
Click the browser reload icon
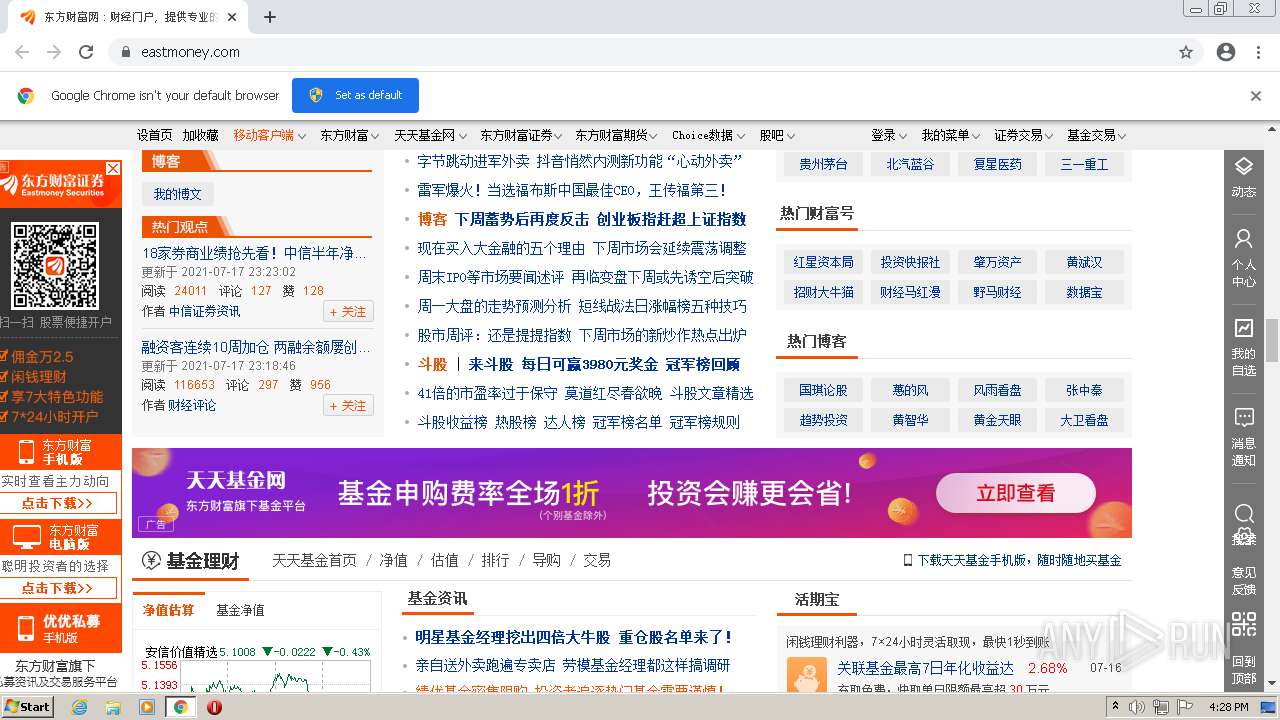pyautogui.click(x=86, y=52)
